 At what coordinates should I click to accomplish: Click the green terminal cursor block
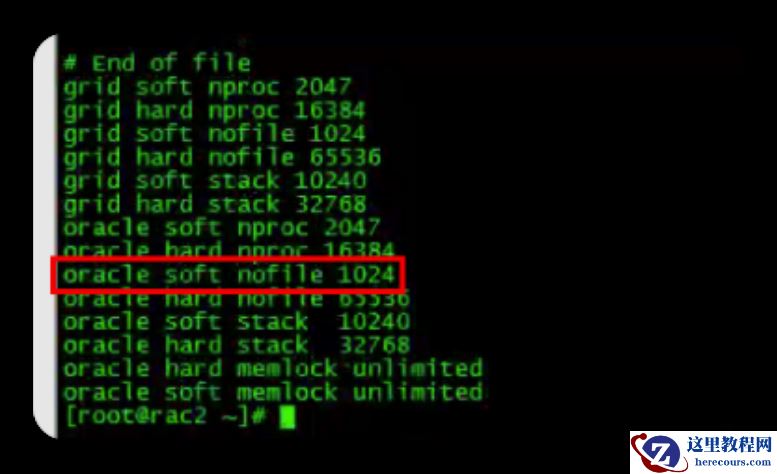click(x=287, y=417)
